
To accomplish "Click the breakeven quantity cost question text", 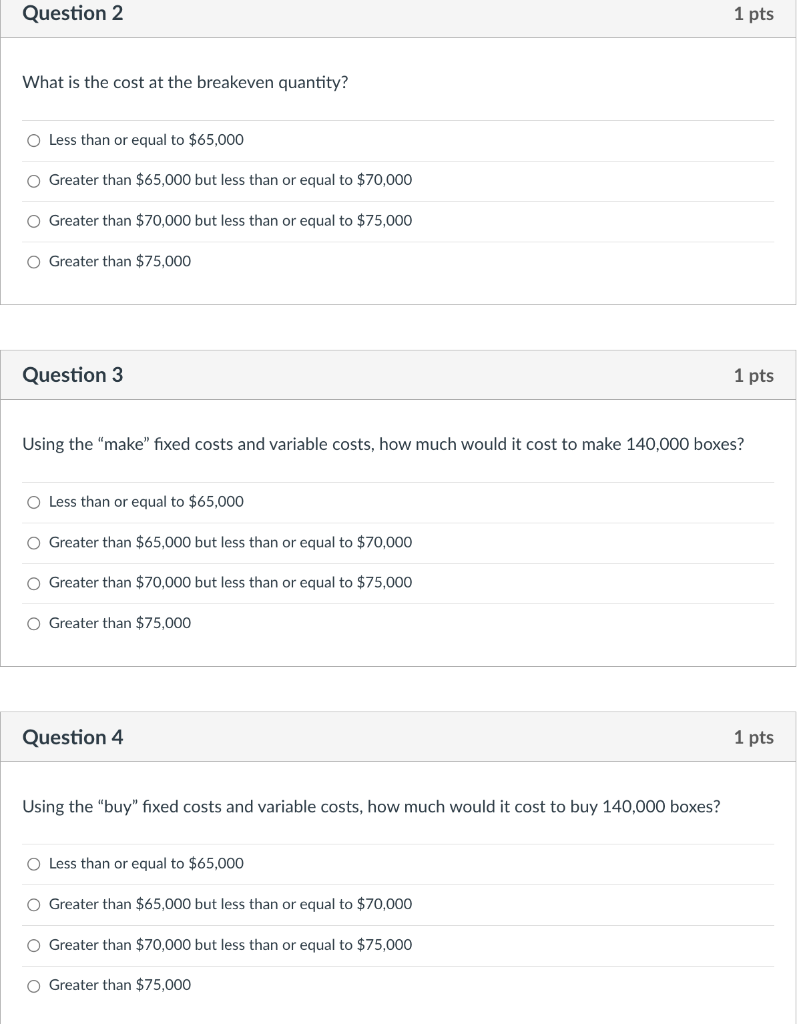I will (185, 82).
